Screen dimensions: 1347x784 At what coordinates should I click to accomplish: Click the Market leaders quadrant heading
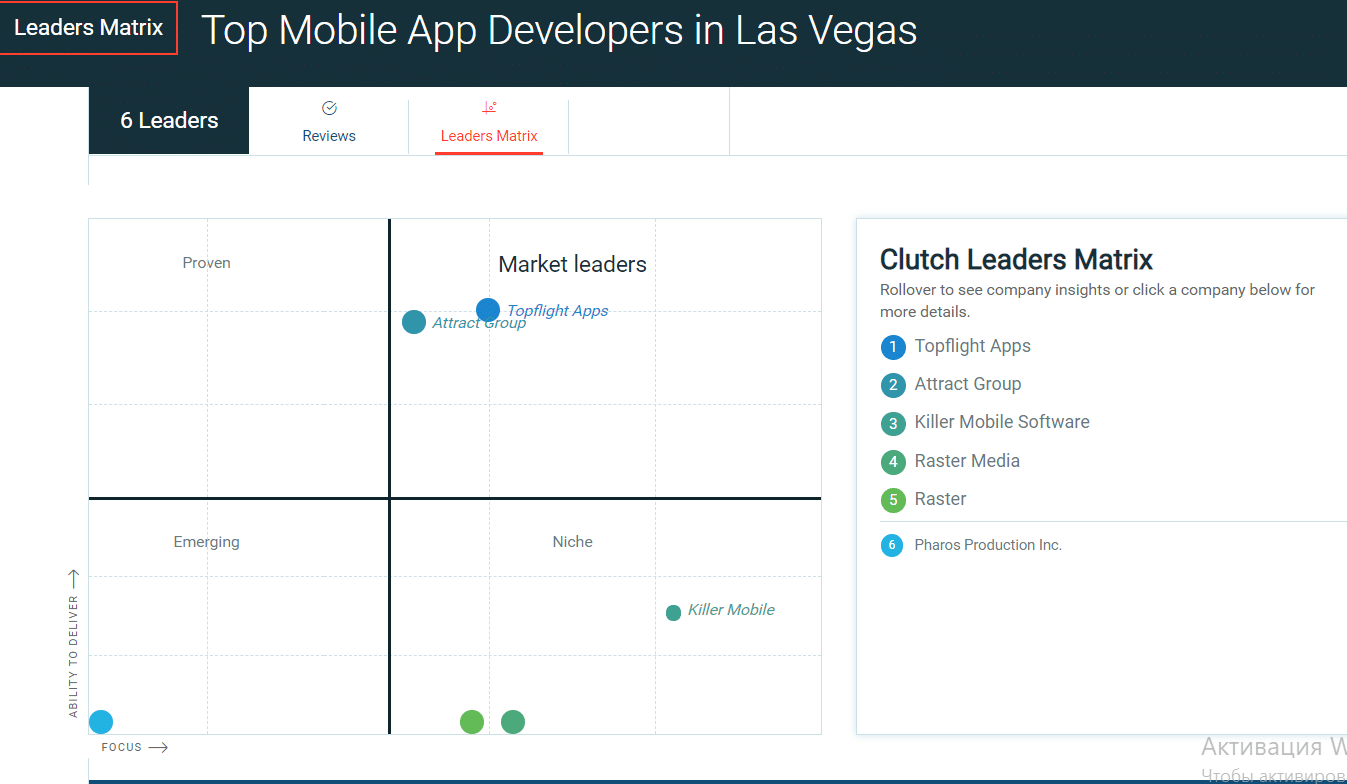[x=572, y=264]
